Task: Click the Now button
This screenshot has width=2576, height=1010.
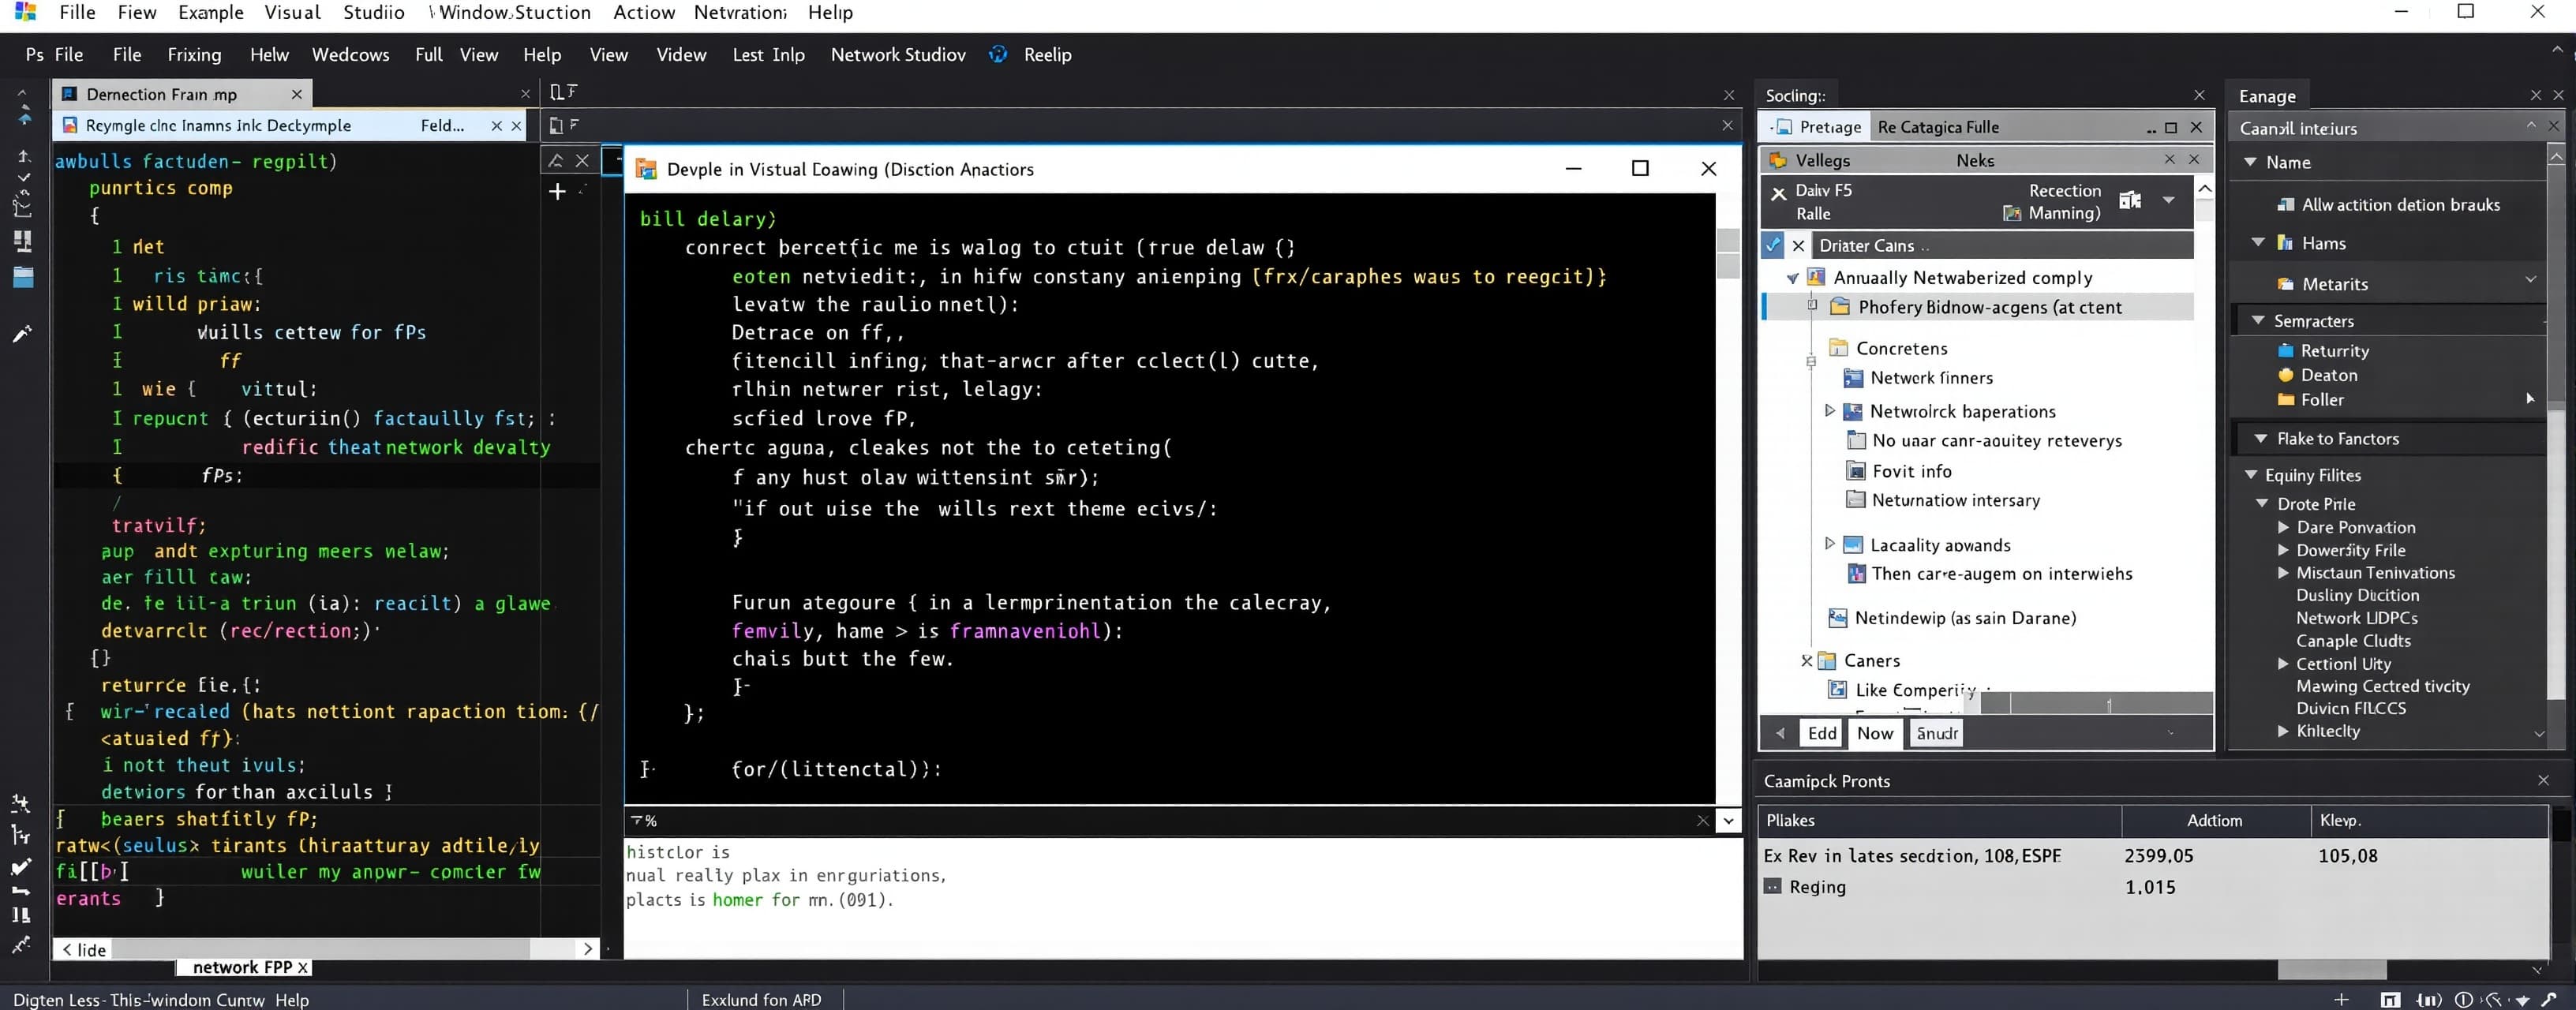Action: pyautogui.click(x=1875, y=733)
